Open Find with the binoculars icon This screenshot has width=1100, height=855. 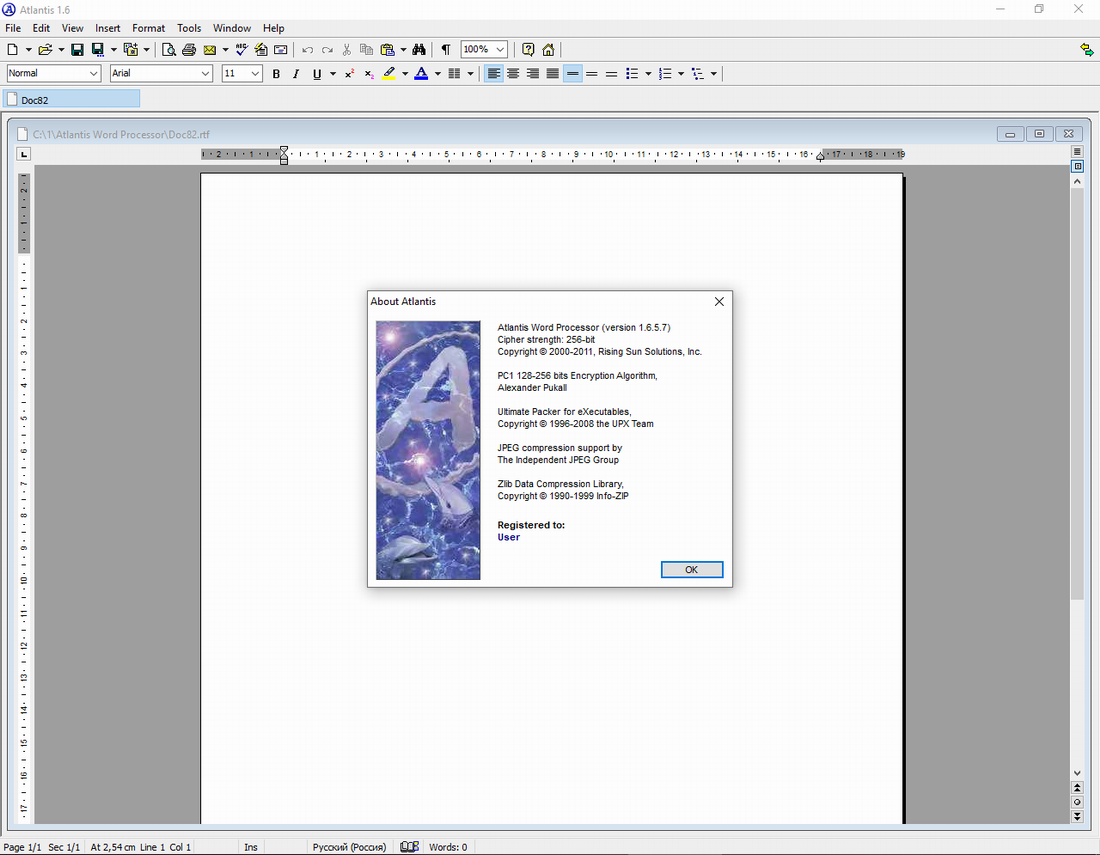coord(419,50)
